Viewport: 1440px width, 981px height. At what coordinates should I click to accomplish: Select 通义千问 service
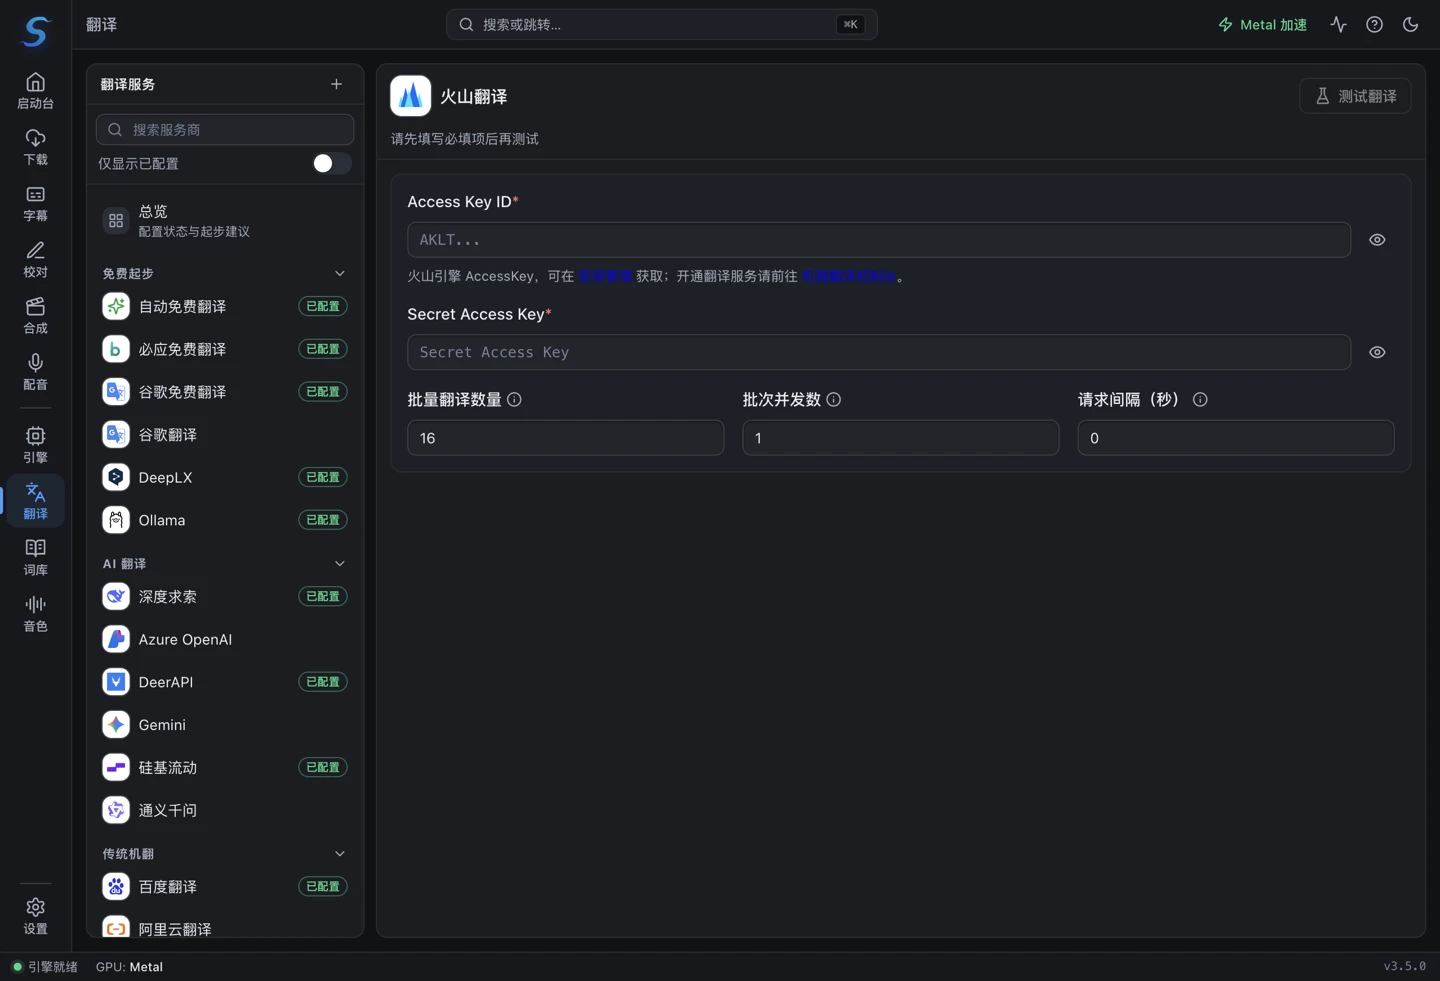pyautogui.click(x=225, y=810)
